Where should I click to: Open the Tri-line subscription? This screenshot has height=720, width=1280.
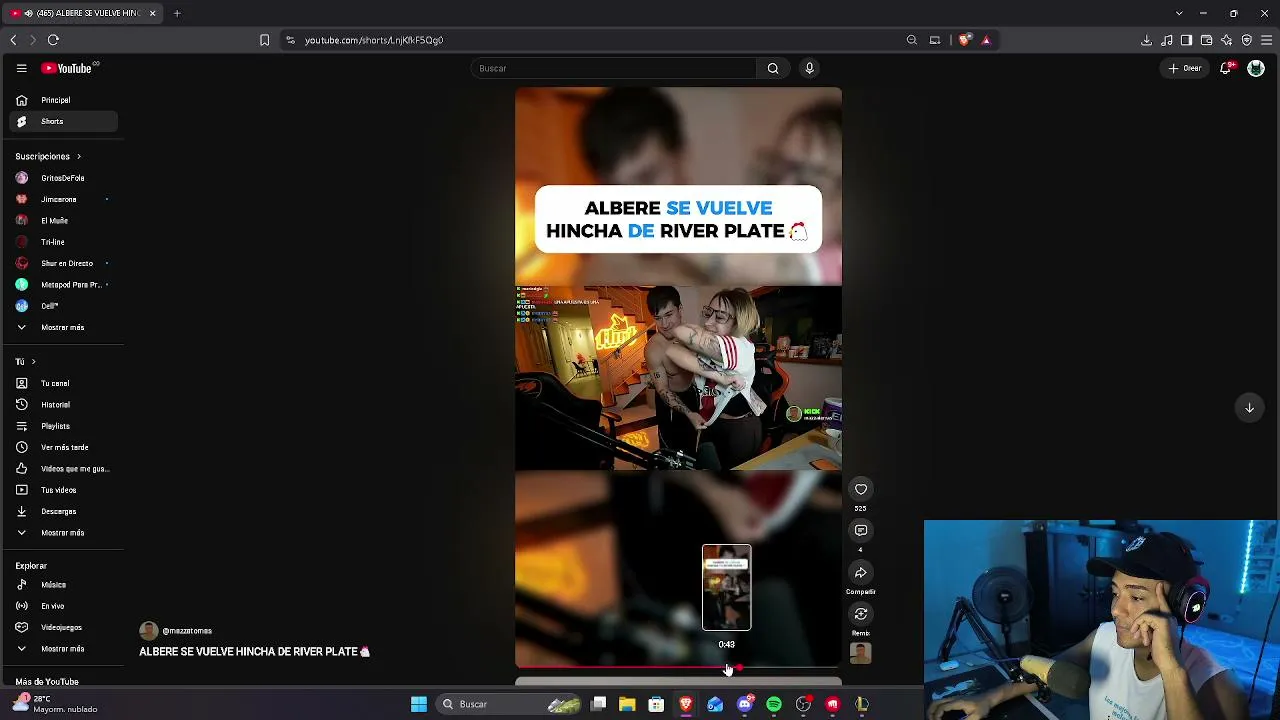point(64,242)
